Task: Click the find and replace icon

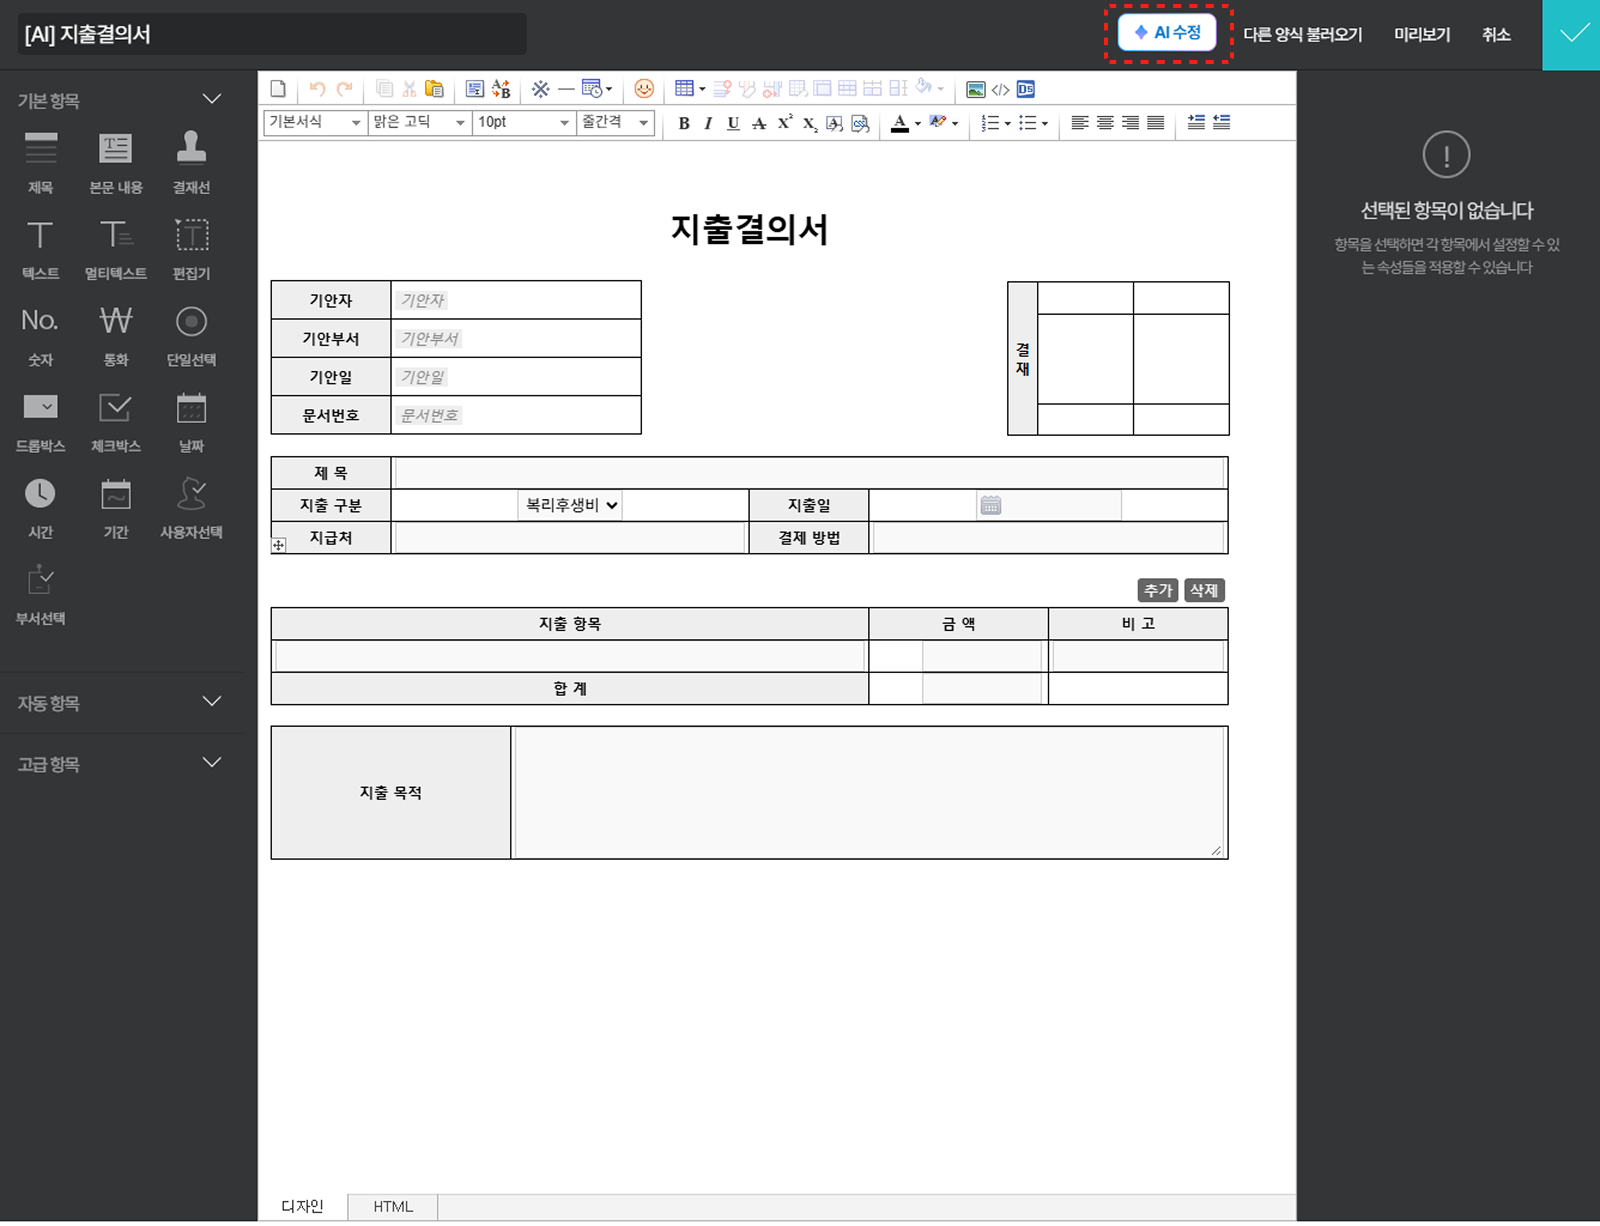Action: pos(501,89)
